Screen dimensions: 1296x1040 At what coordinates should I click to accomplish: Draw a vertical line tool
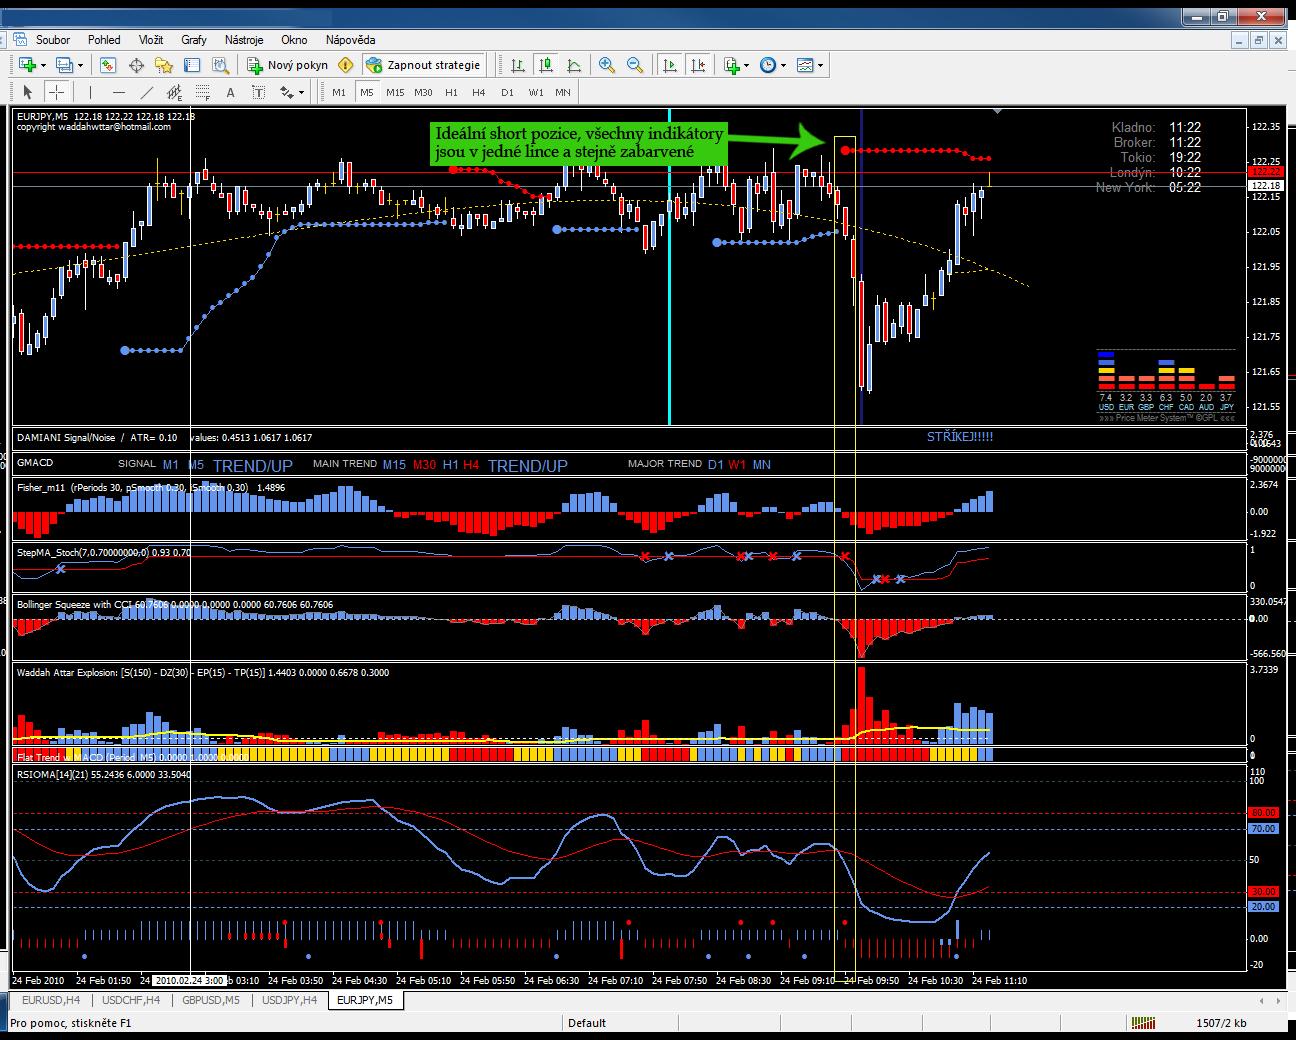(90, 92)
